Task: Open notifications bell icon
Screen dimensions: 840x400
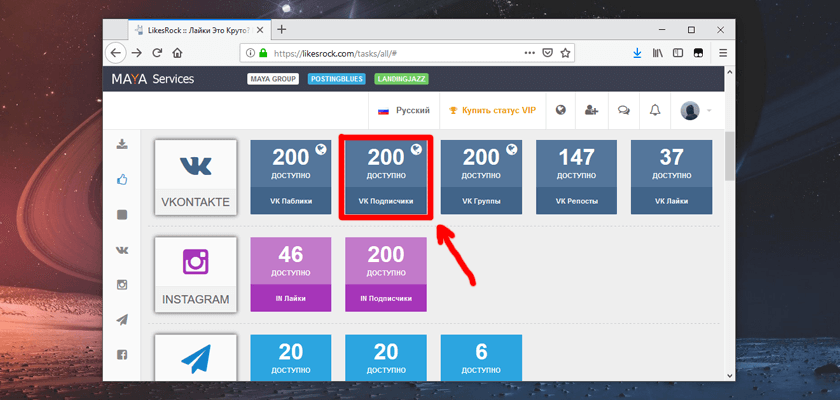Action: point(655,110)
